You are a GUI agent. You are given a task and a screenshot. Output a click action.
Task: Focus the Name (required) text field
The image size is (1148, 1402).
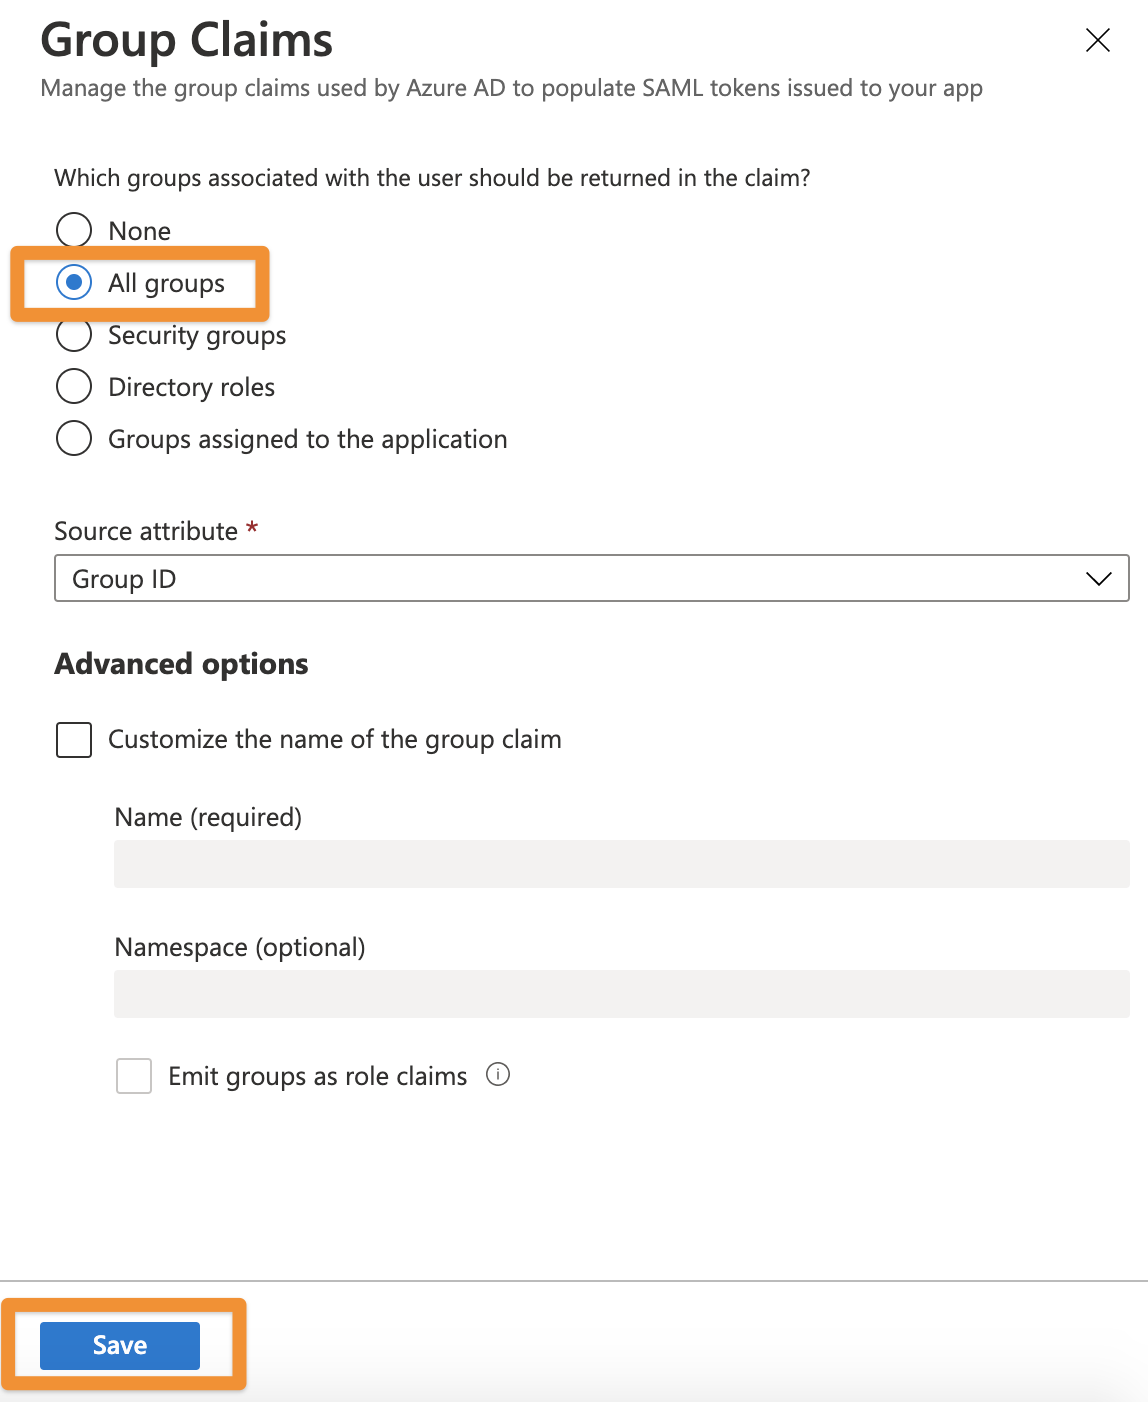[x=621, y=864]
